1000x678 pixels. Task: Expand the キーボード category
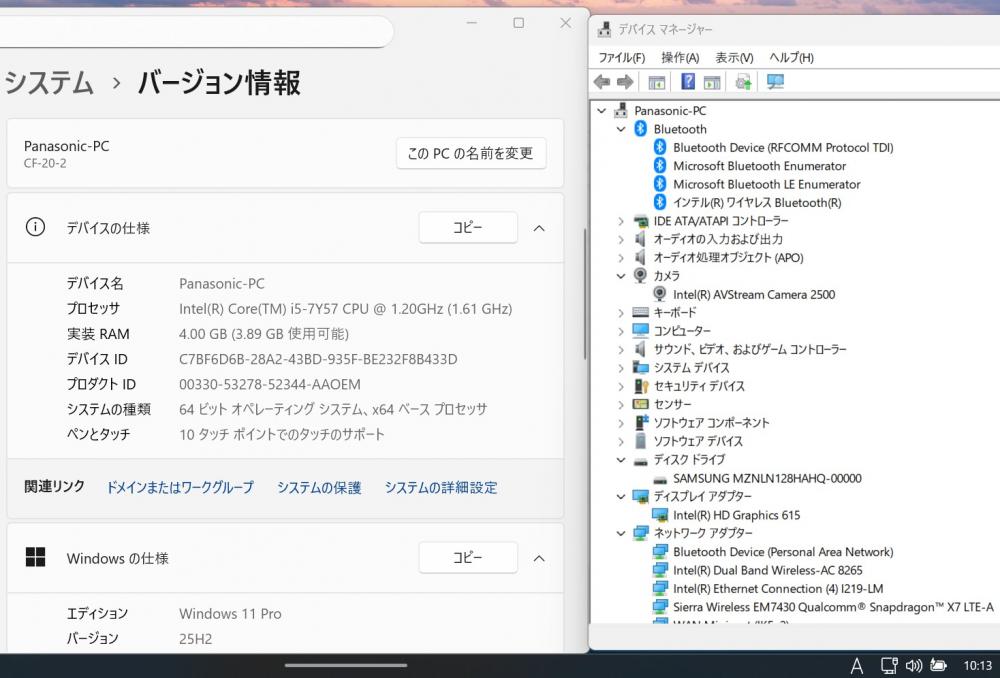pos(621,313)
